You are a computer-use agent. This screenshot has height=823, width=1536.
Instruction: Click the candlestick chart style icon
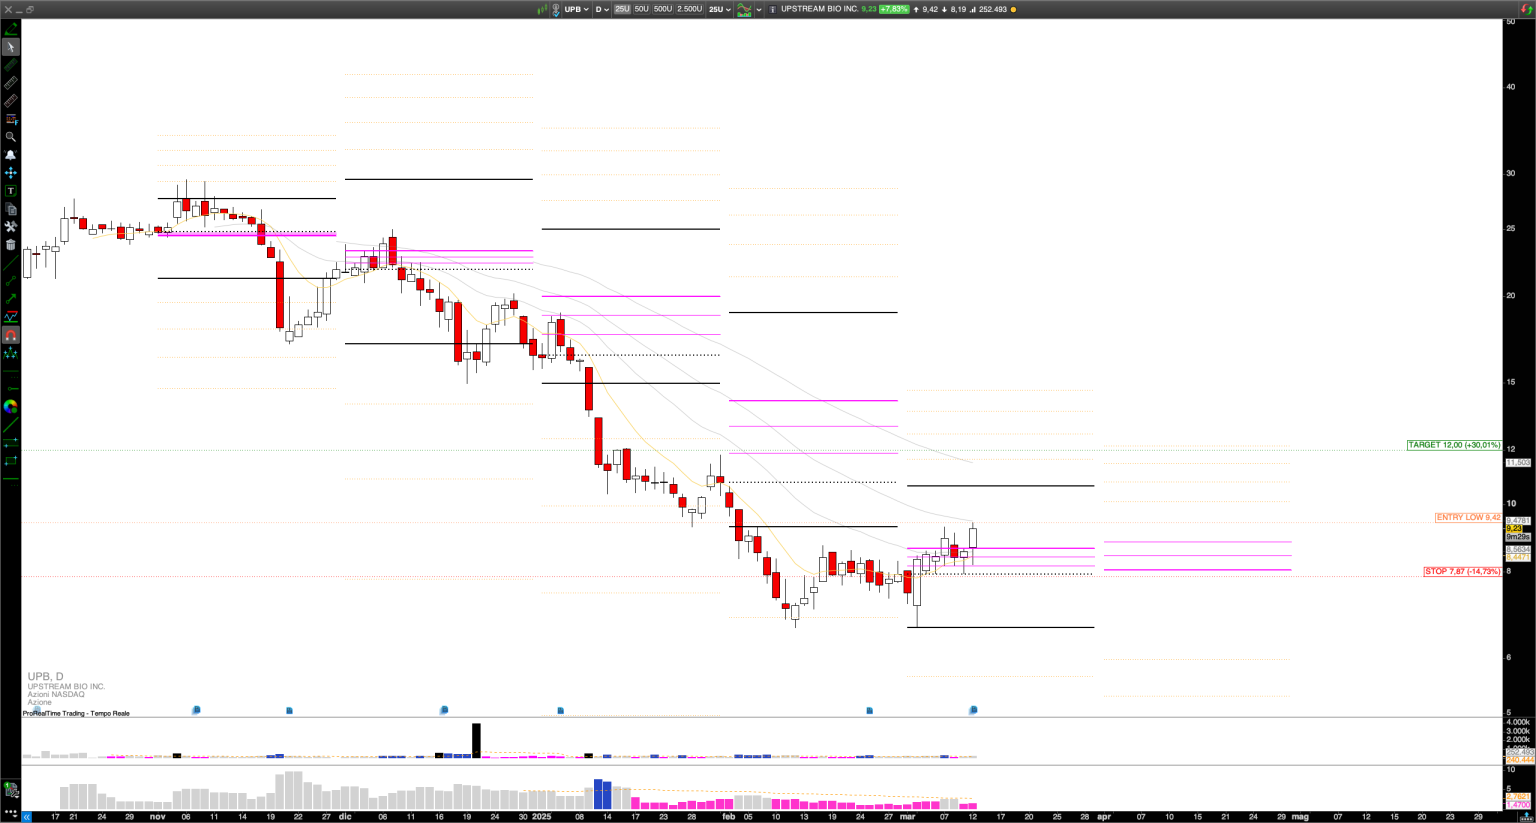pos(543,9)
